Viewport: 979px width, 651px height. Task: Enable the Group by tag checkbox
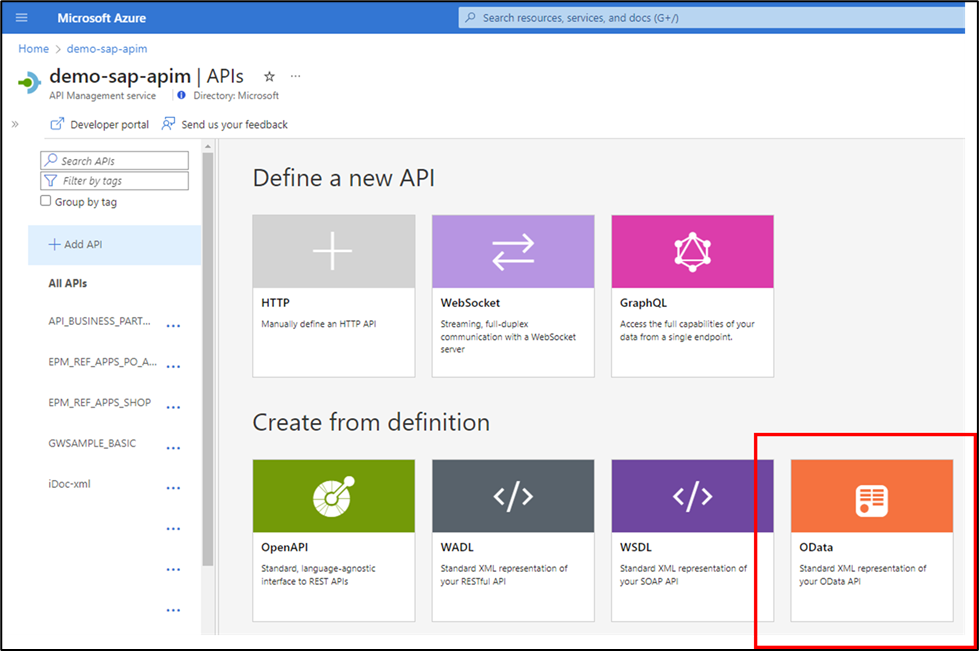pos(46,200)
